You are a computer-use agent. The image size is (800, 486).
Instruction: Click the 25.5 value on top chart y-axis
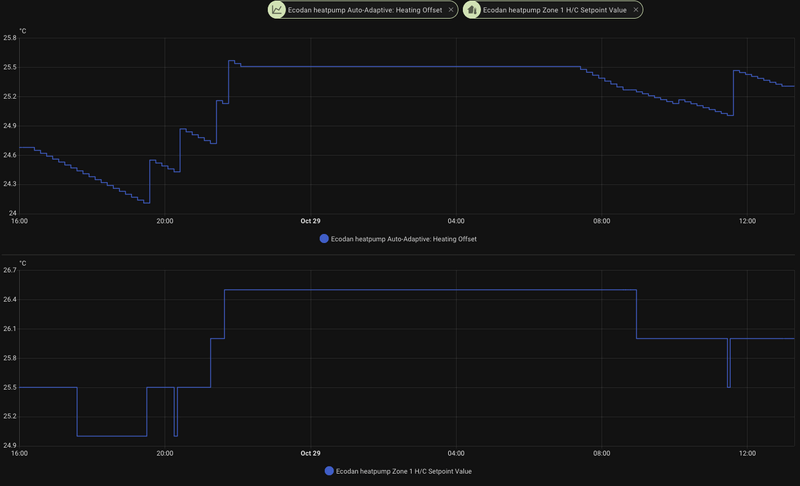tap(10, 67)
